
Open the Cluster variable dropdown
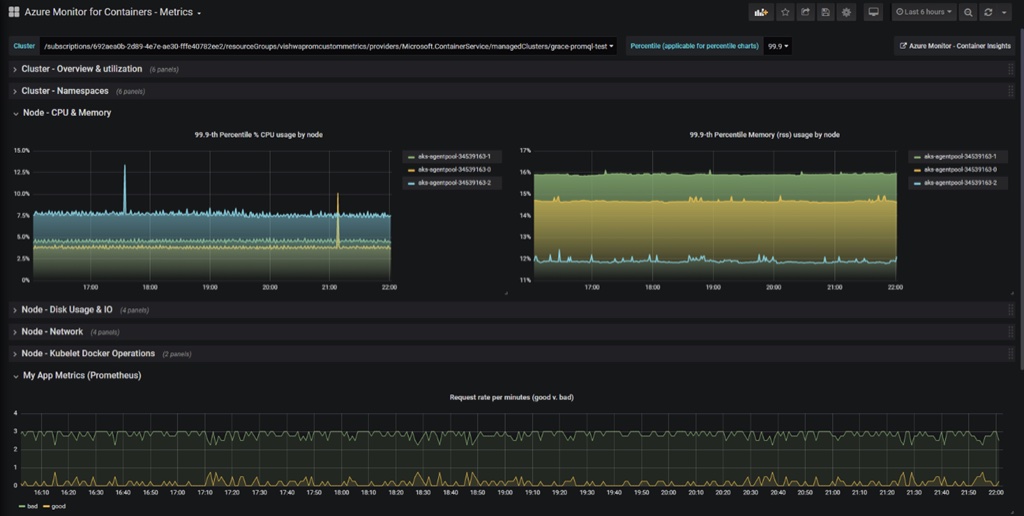(328, 46)
